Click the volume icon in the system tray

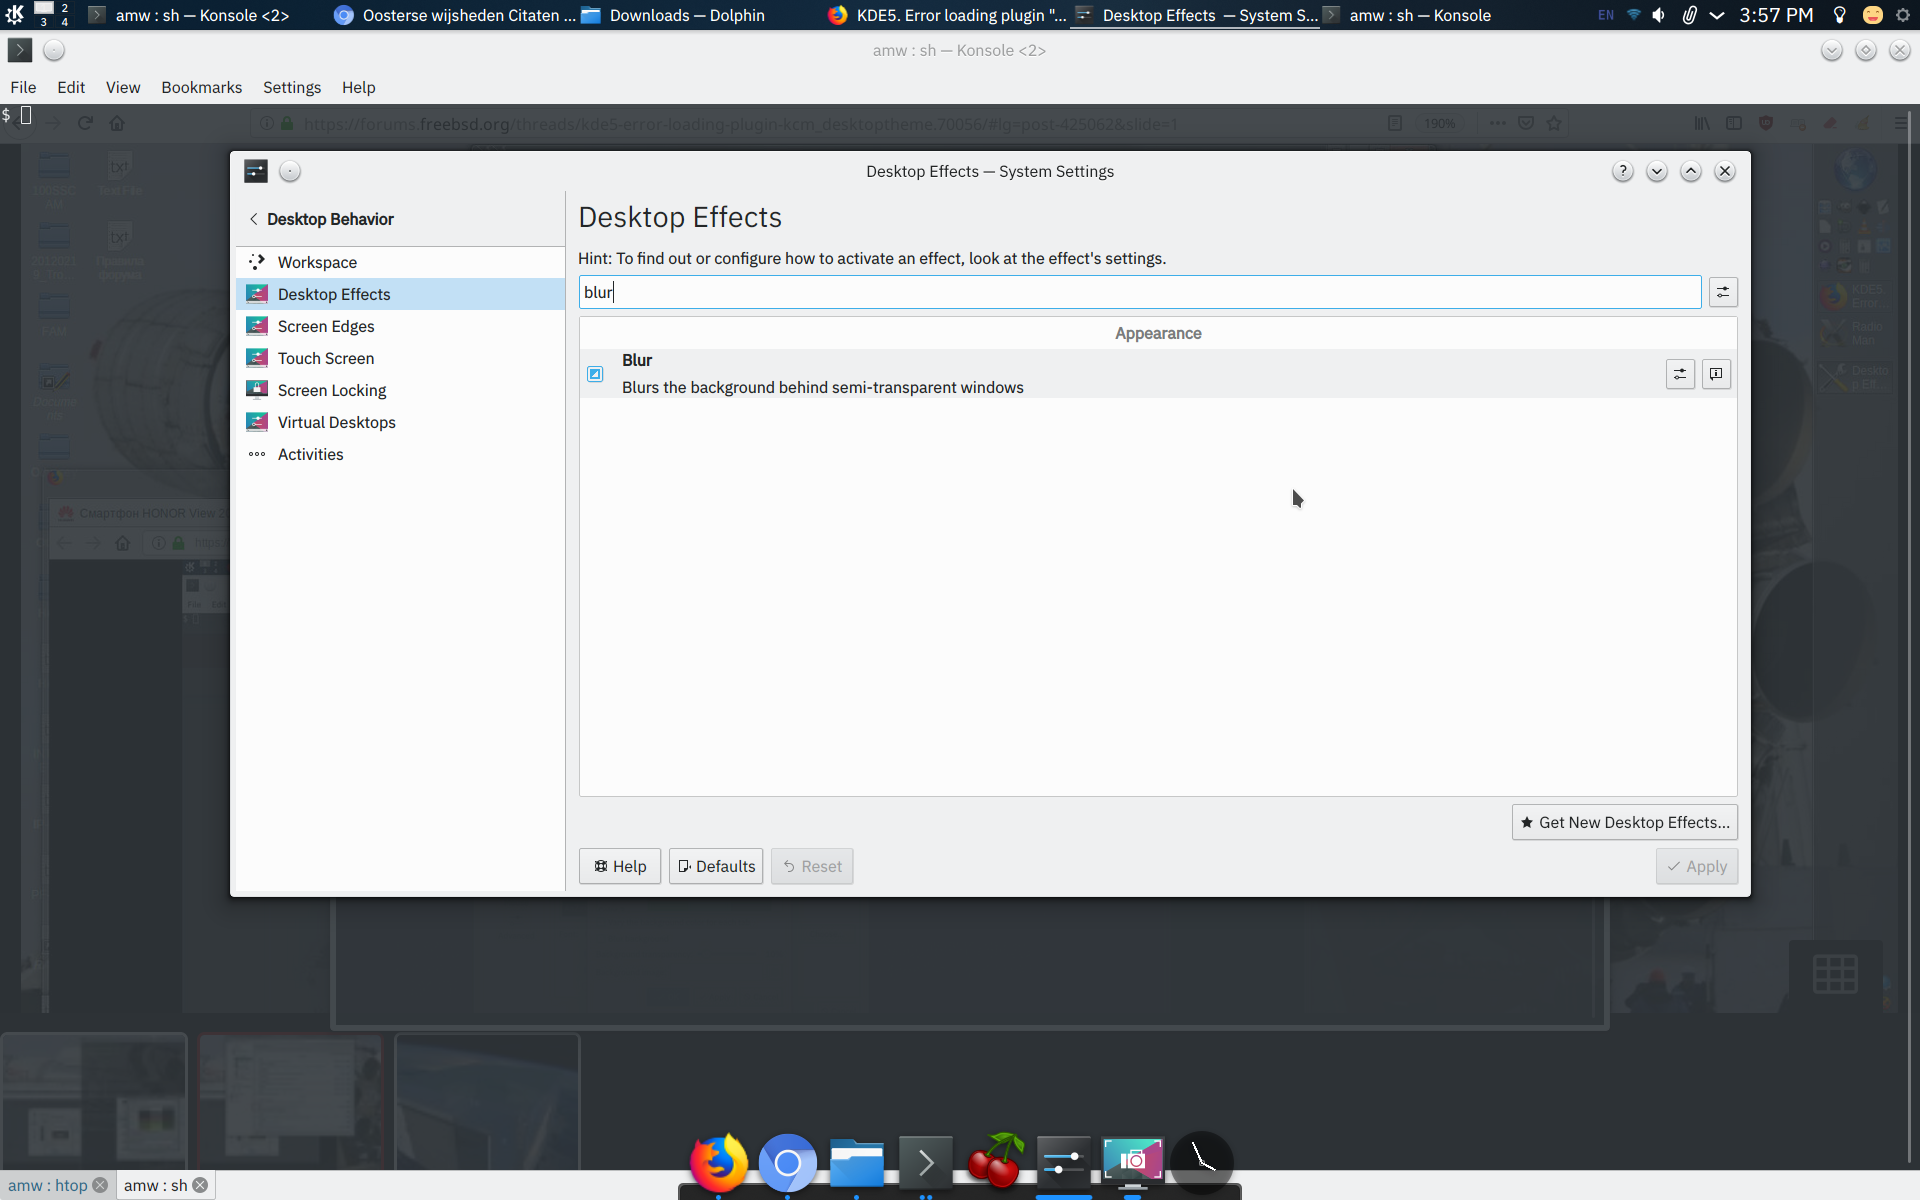[1659, 15]
